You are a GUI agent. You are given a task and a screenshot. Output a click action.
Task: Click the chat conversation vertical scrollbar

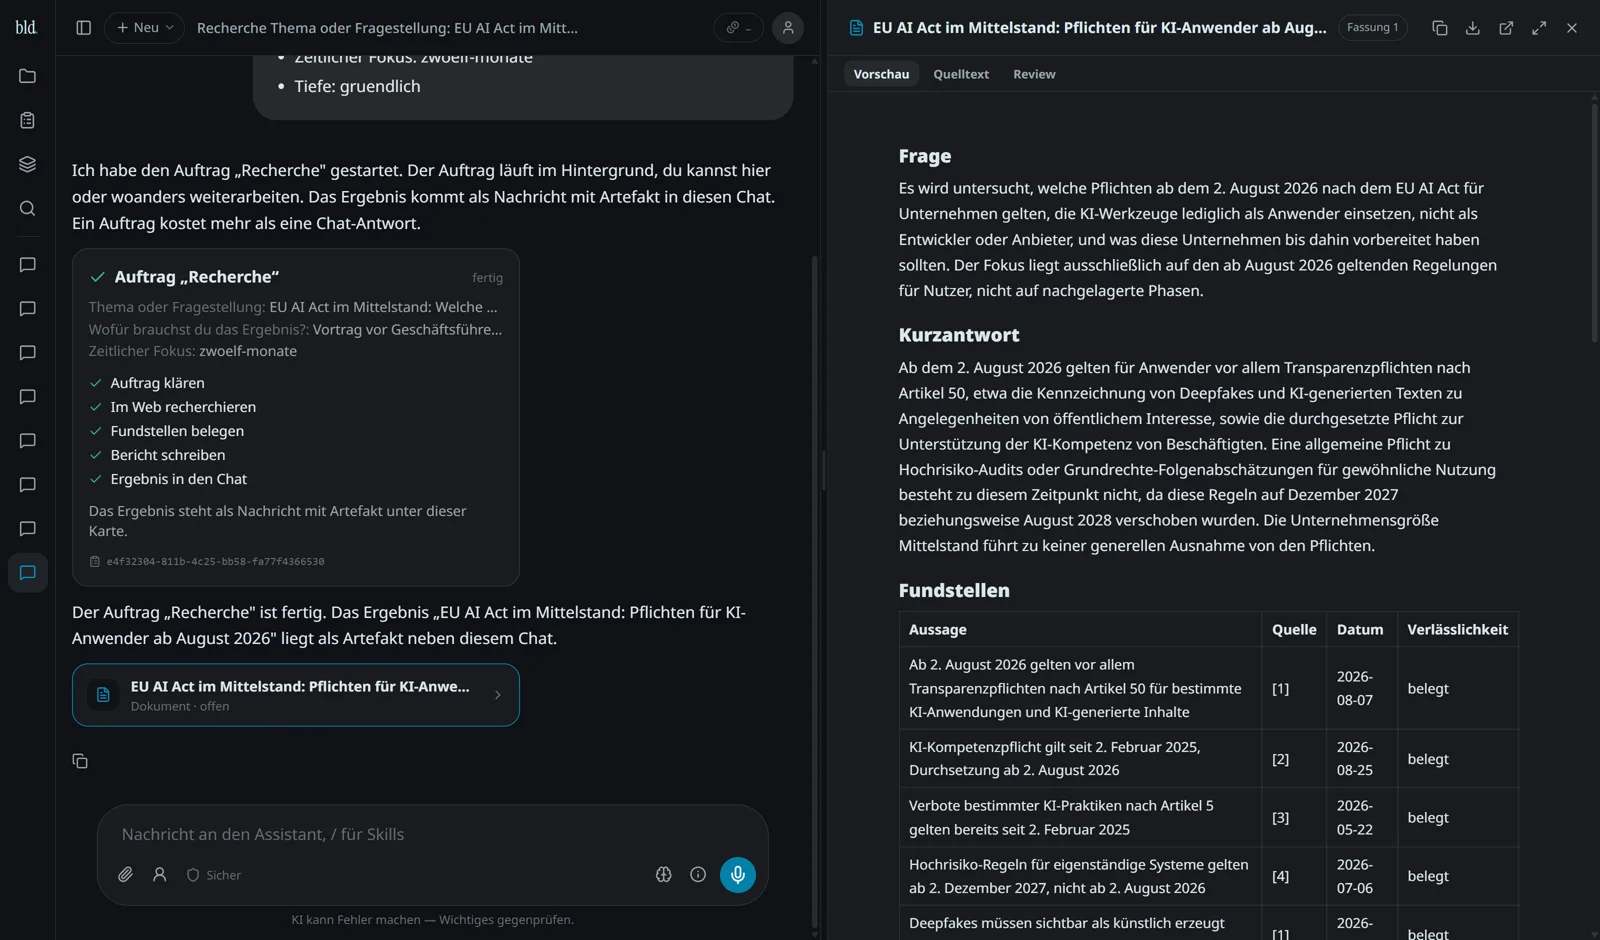coord(815,590)
